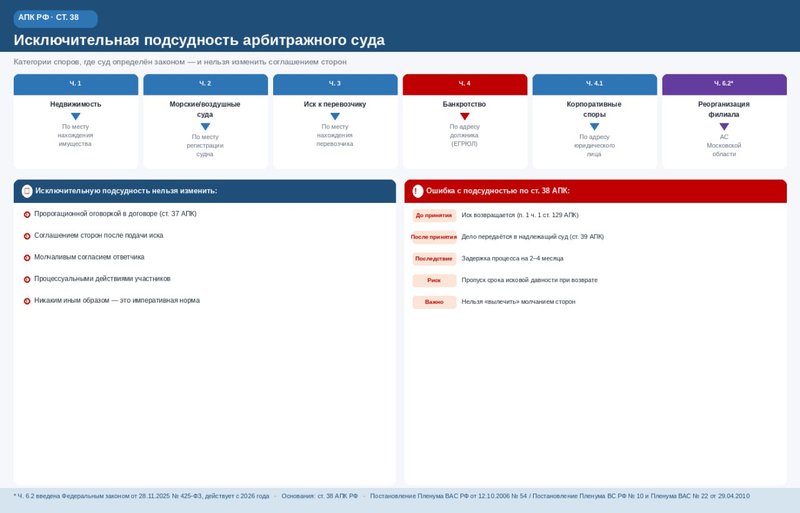
Task: Click the Иск к перевозчику card title
Action: 335,104
